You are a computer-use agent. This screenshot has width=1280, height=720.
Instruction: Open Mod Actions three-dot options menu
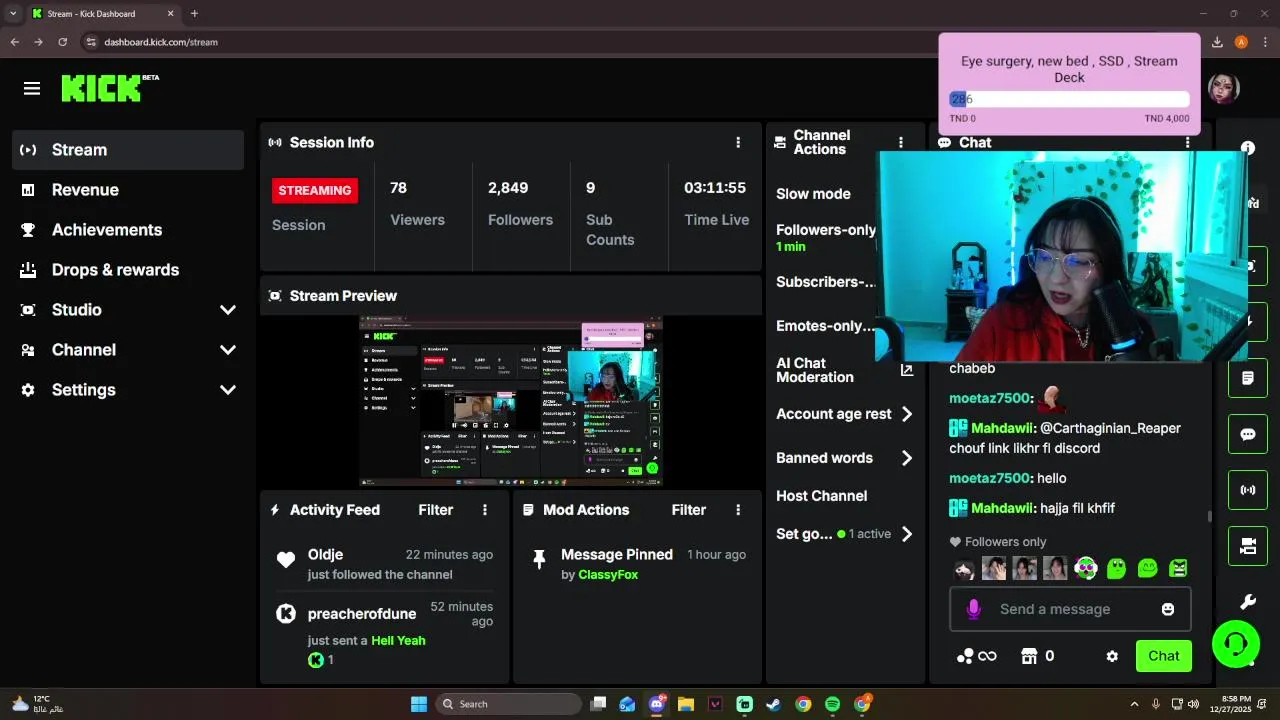[x=738, y=510]
